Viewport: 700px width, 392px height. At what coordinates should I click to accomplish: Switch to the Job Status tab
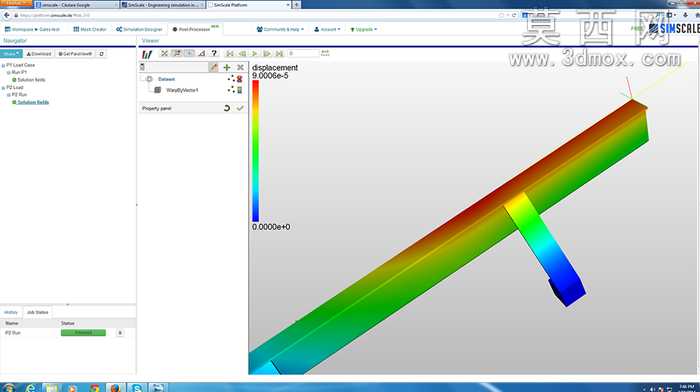coord(37,312)
